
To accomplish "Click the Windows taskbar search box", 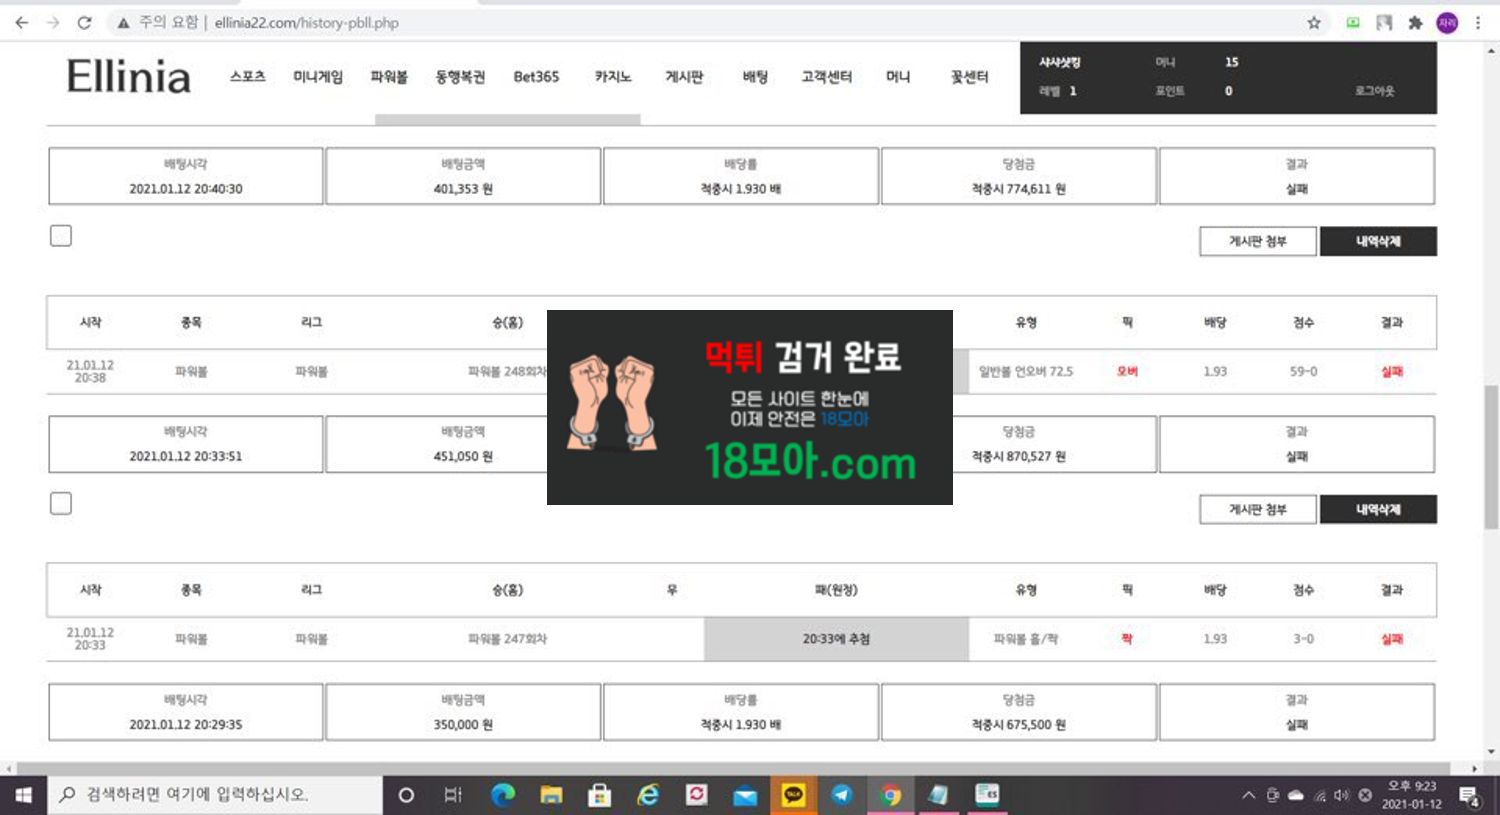I will click(215, 795).
